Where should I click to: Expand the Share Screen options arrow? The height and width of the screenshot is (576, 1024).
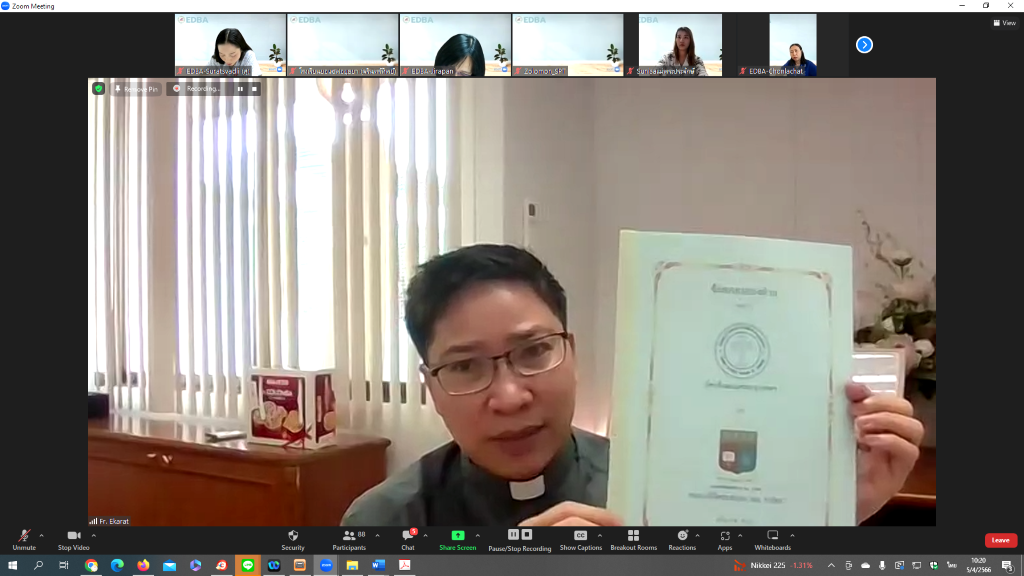click(x=477, y=536)
